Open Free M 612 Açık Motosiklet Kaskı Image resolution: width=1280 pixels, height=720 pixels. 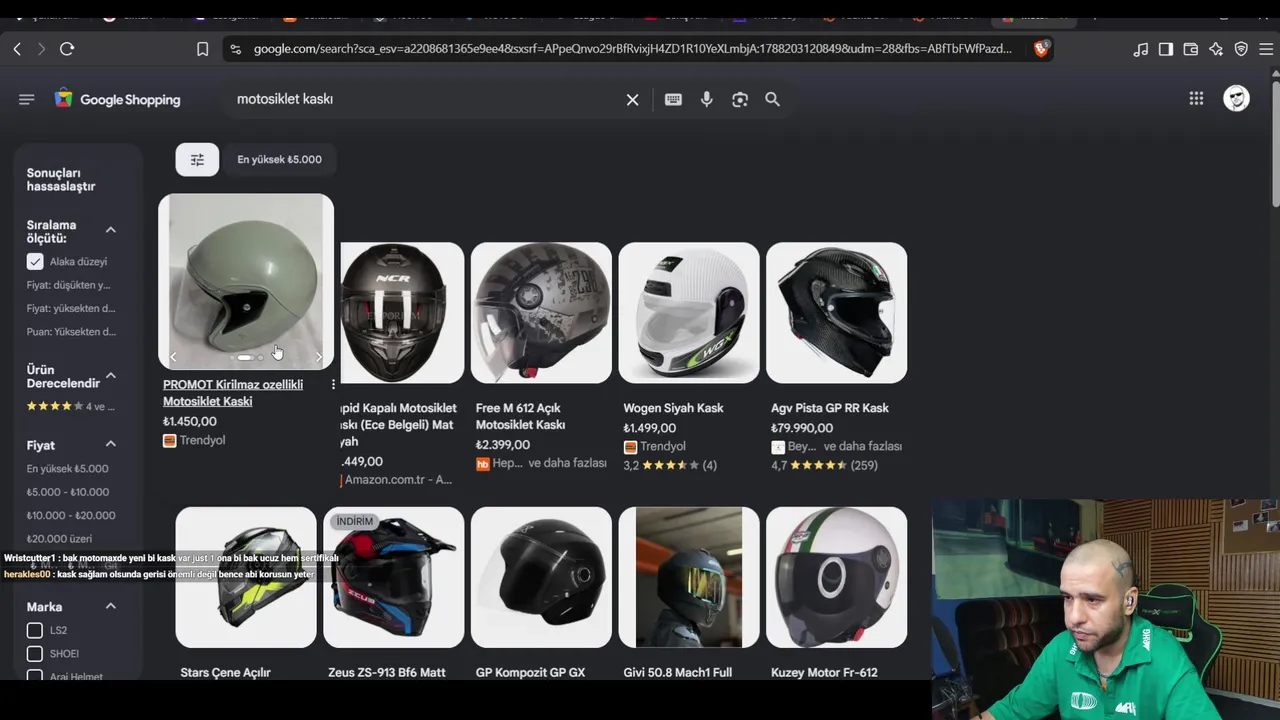tap(520, 416)
